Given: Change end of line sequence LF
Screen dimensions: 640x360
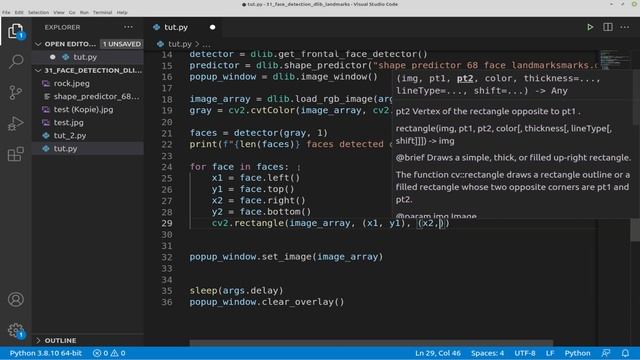Looking at the screenshot, I should click(550, 353).
